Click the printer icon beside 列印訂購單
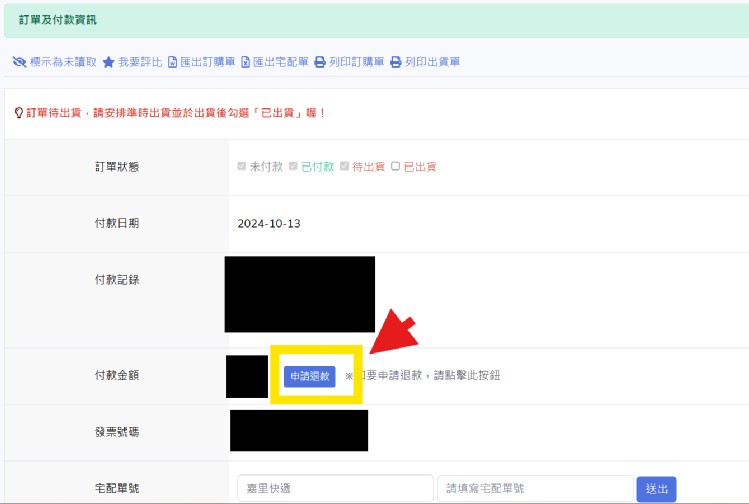Viewport: 749px width, 504px height. point(320,62)
